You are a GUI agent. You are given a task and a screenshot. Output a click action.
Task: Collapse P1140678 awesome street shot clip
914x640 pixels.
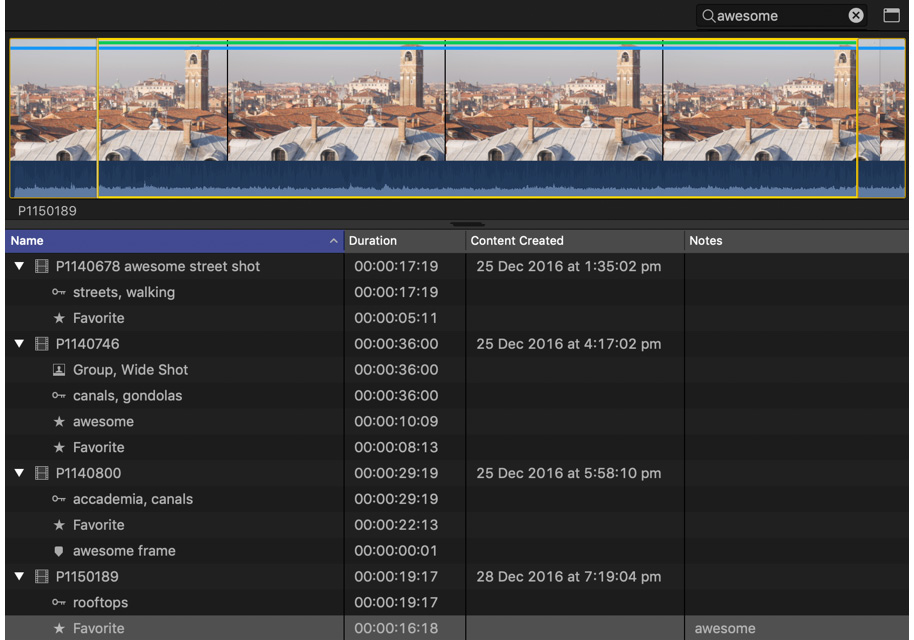point(19,266)
